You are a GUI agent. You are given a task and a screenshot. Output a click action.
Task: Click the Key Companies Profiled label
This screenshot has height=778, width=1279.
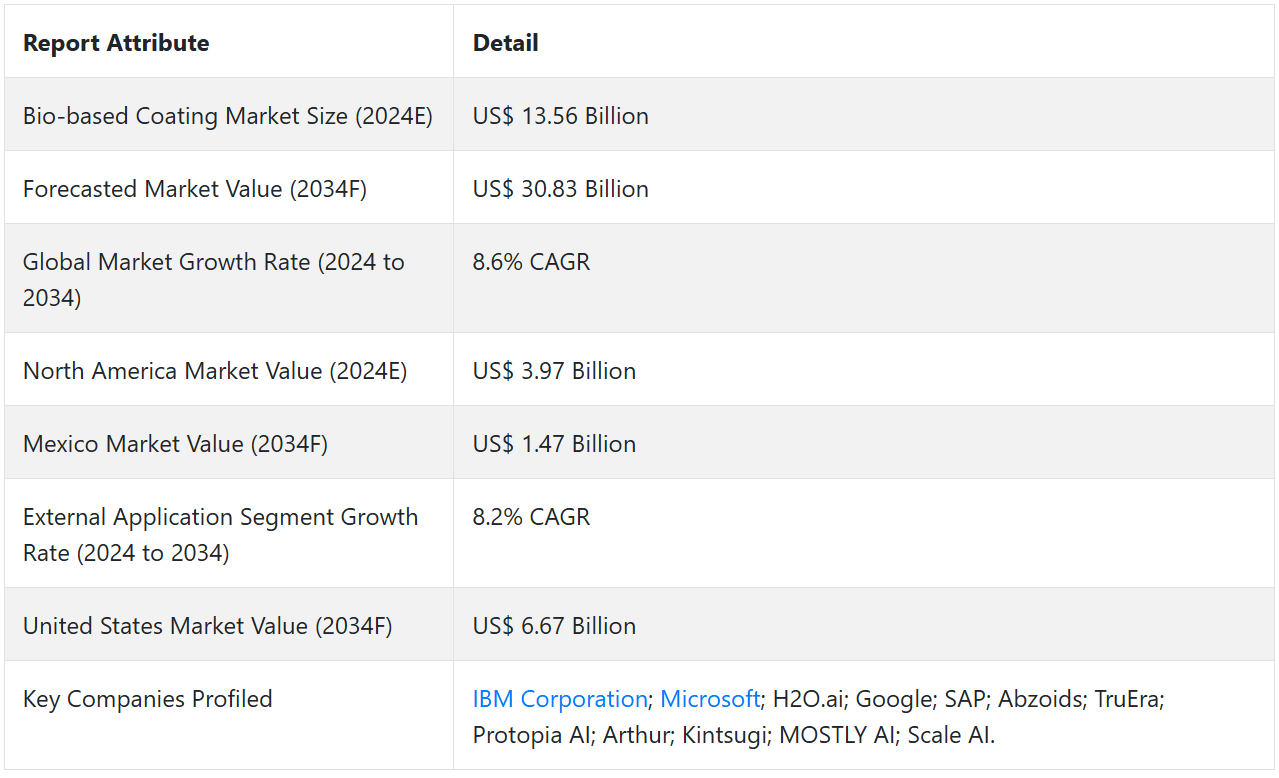[x=147, y=699]
